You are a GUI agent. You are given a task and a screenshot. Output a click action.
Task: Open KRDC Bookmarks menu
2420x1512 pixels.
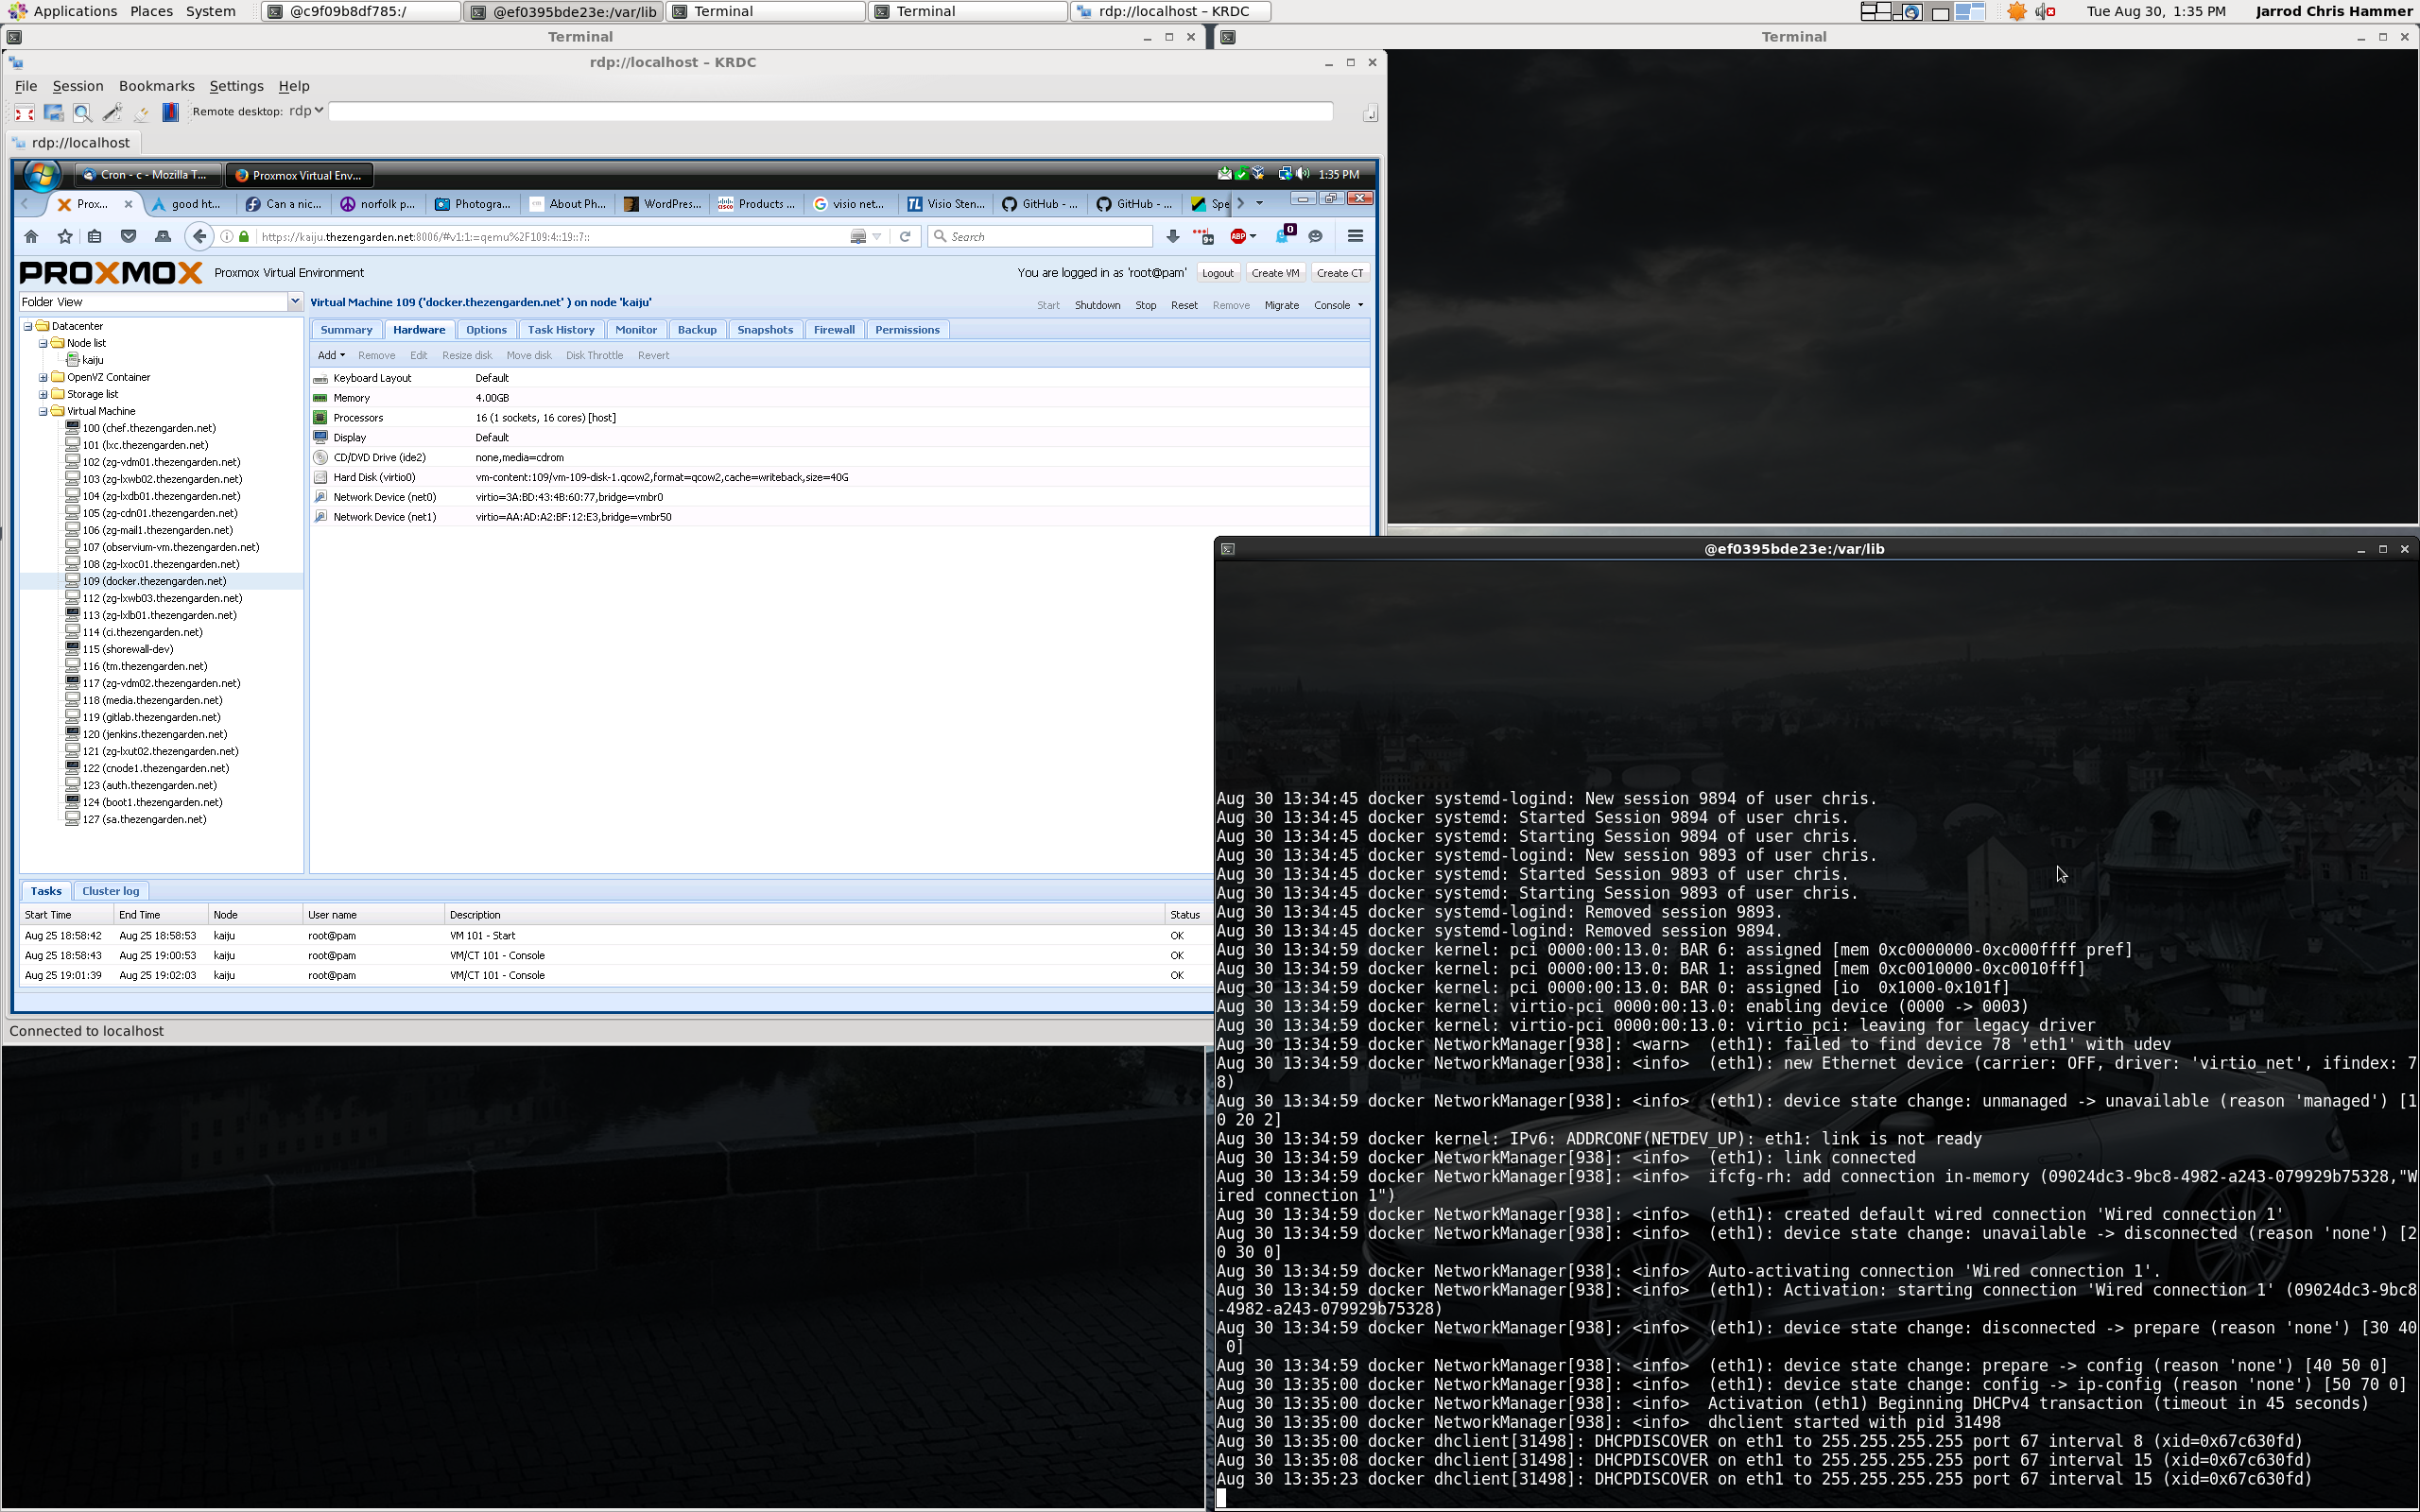(x=156, y=87)
